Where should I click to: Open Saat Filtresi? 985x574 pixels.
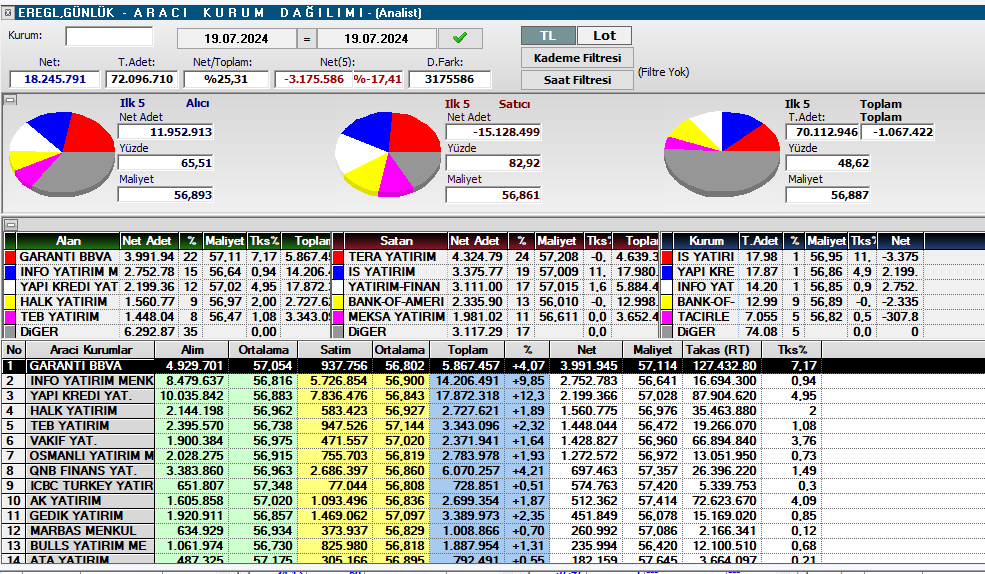tap(577, 80)
